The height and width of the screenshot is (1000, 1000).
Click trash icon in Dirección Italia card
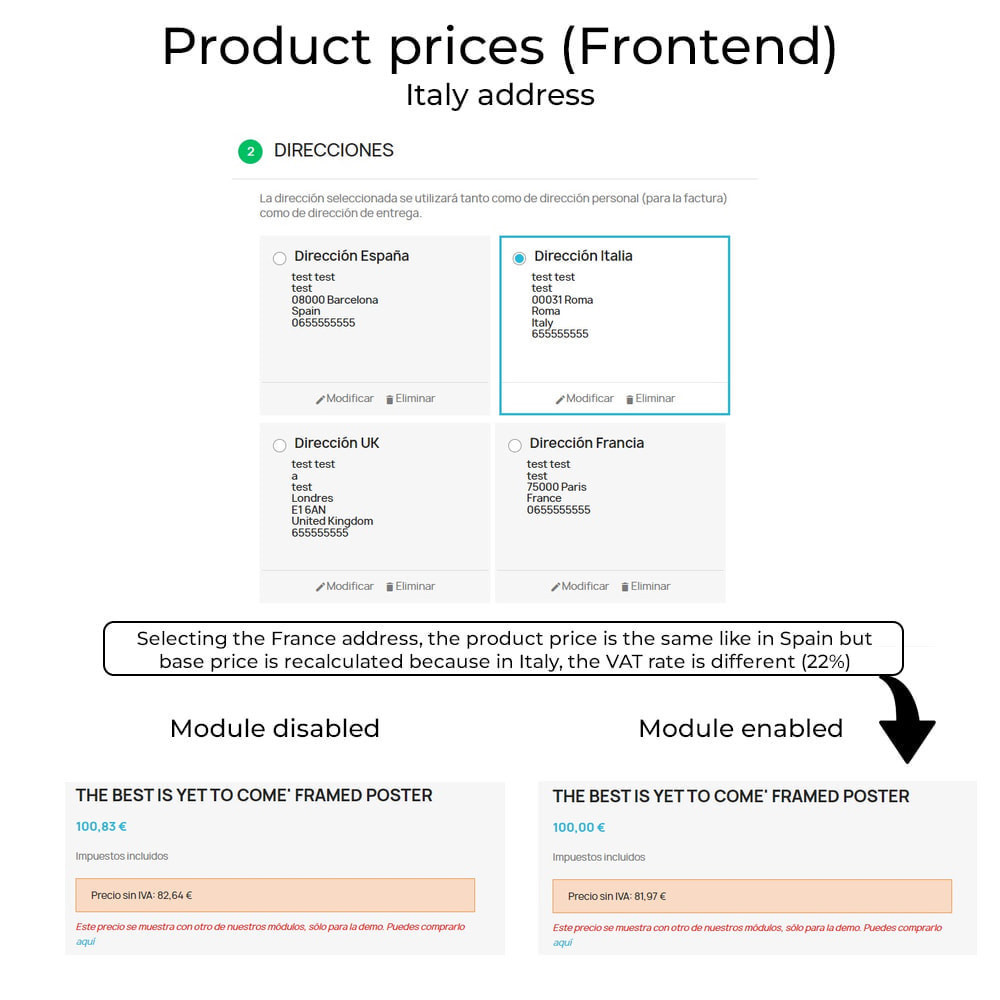tap(629, 399)
